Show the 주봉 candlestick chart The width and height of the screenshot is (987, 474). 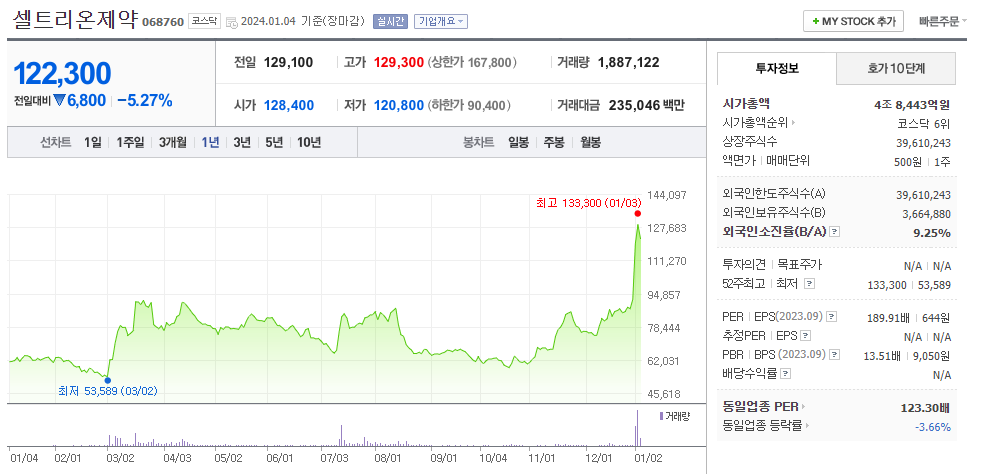coord(554,142)
